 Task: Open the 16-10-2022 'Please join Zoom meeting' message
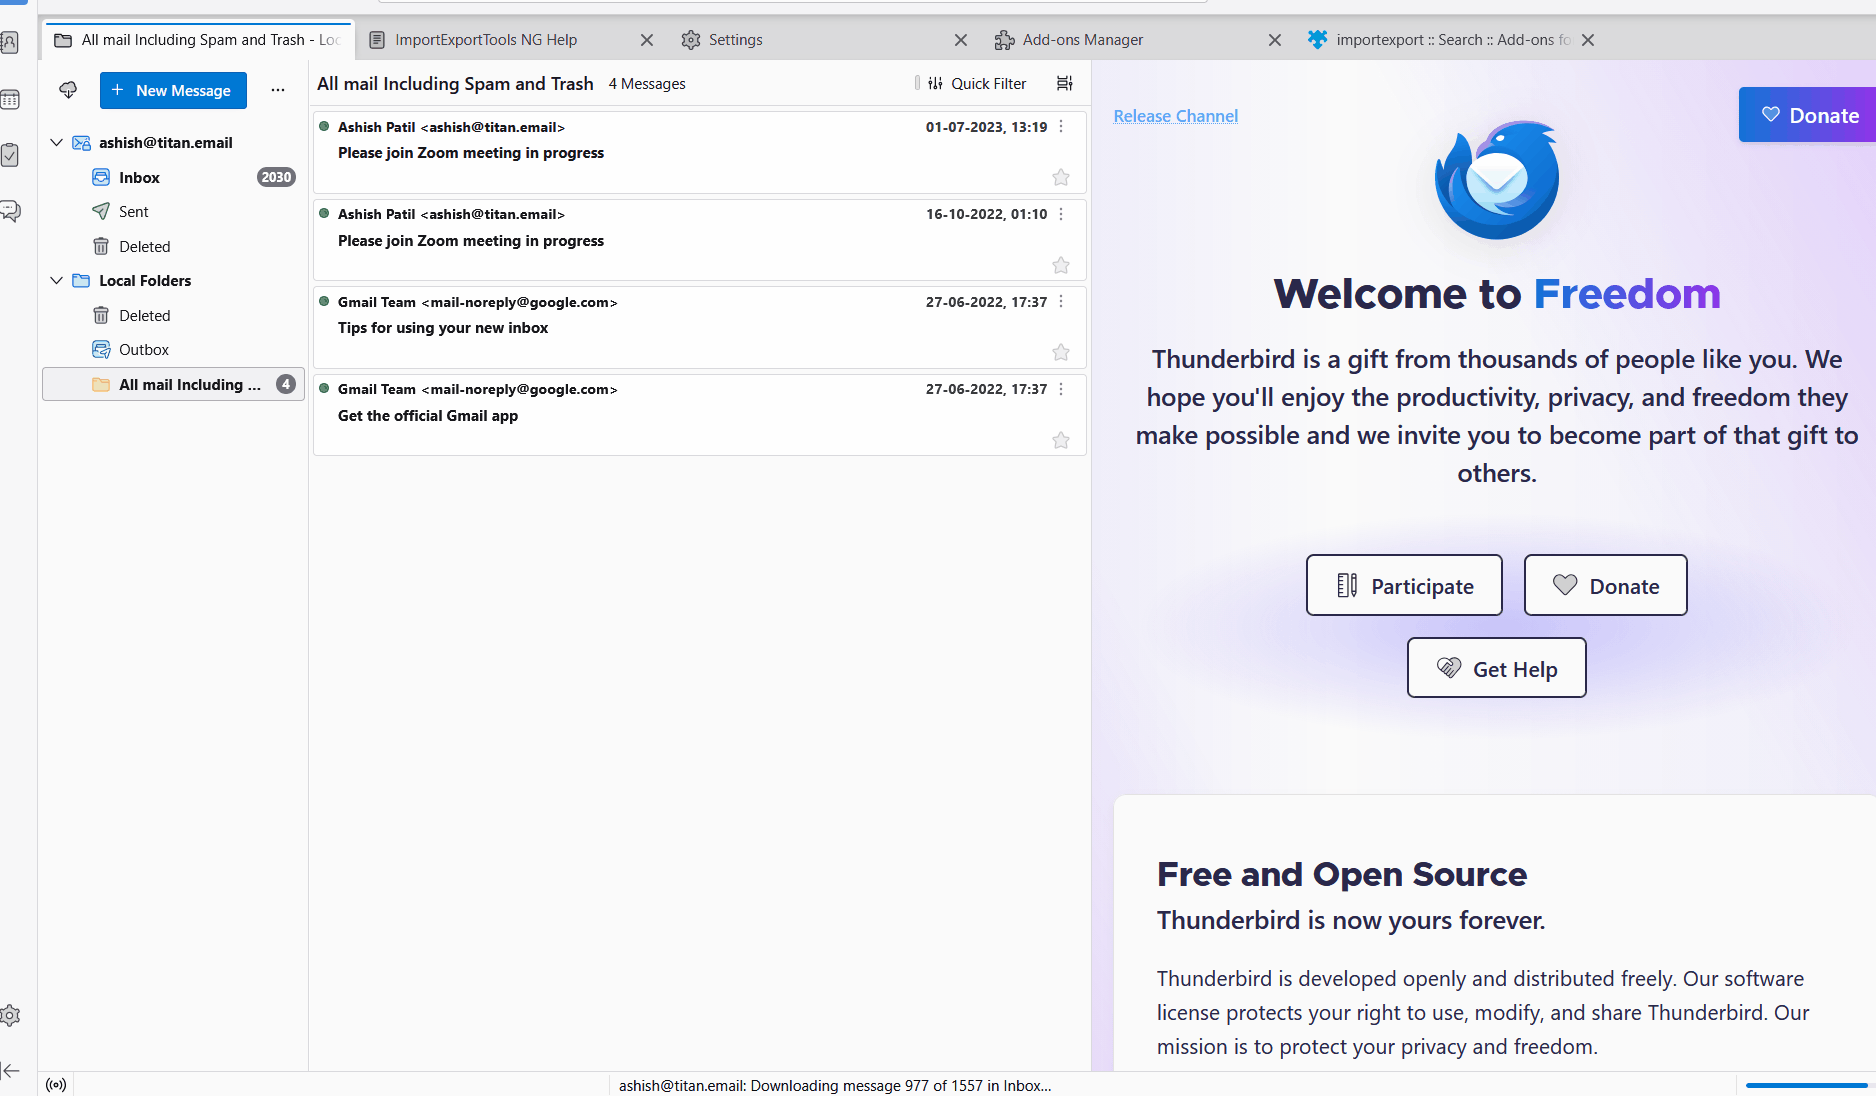[700, 240]
